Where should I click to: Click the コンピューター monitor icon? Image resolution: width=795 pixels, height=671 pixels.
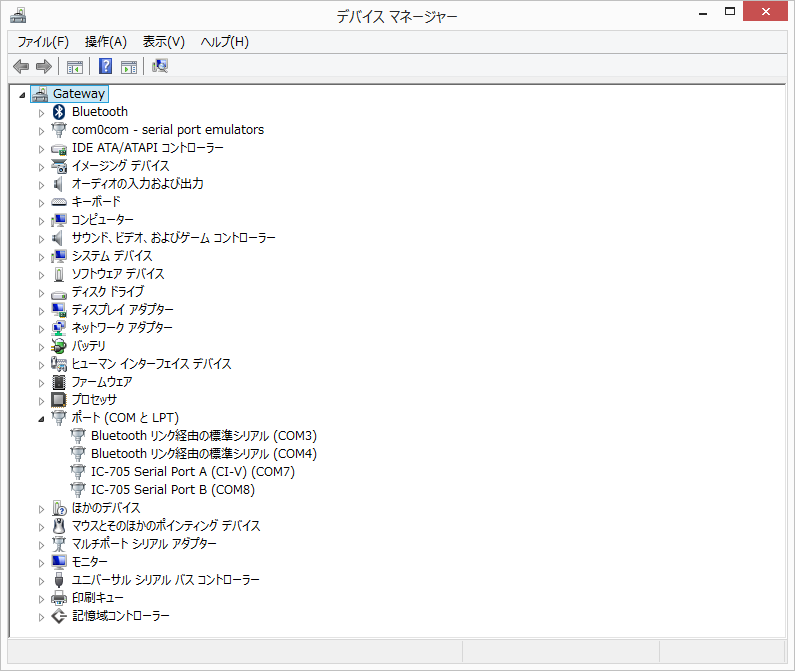tap(59, 220)
